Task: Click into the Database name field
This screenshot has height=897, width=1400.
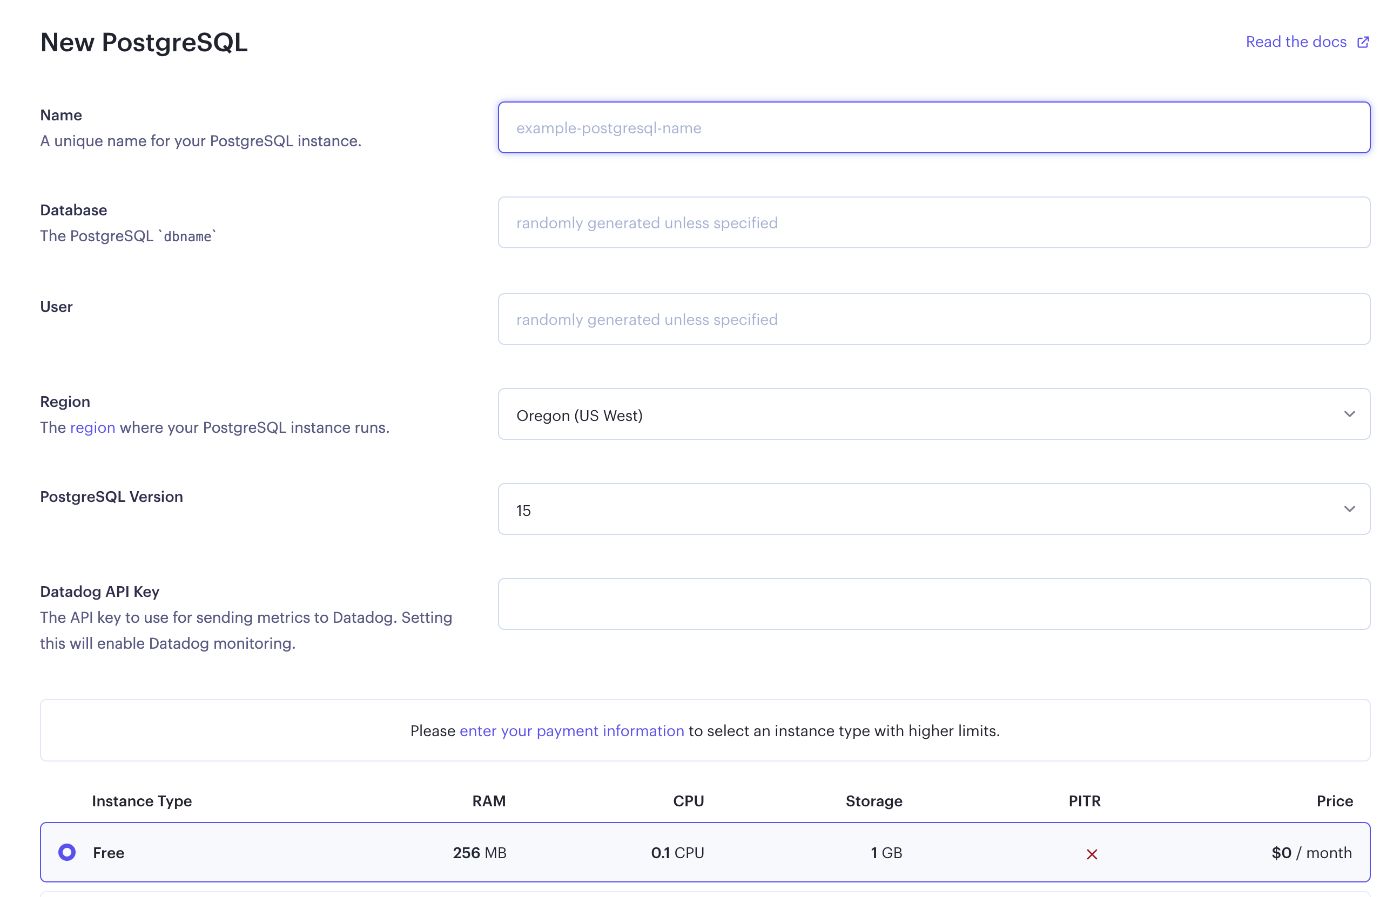Action: click(932, 222)
